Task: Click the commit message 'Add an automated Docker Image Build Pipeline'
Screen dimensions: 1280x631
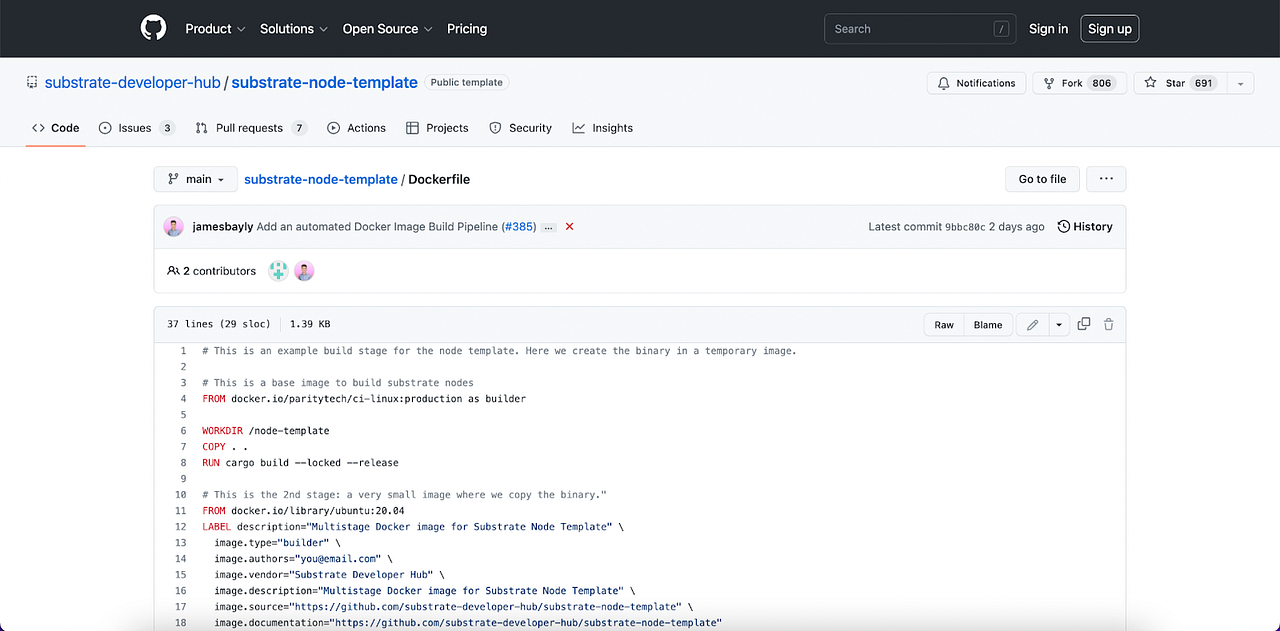Action: (377, 227)
